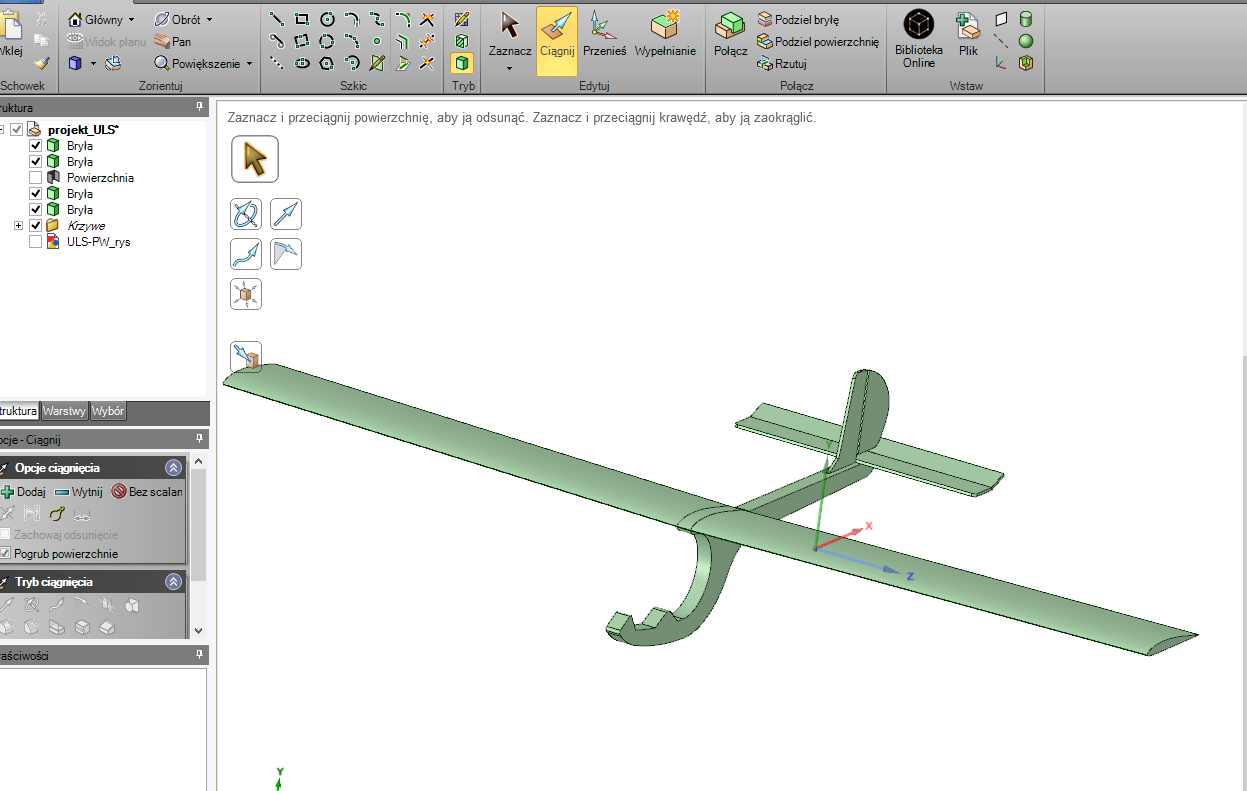Open the Powiększenie zoom dropdown

249,63
